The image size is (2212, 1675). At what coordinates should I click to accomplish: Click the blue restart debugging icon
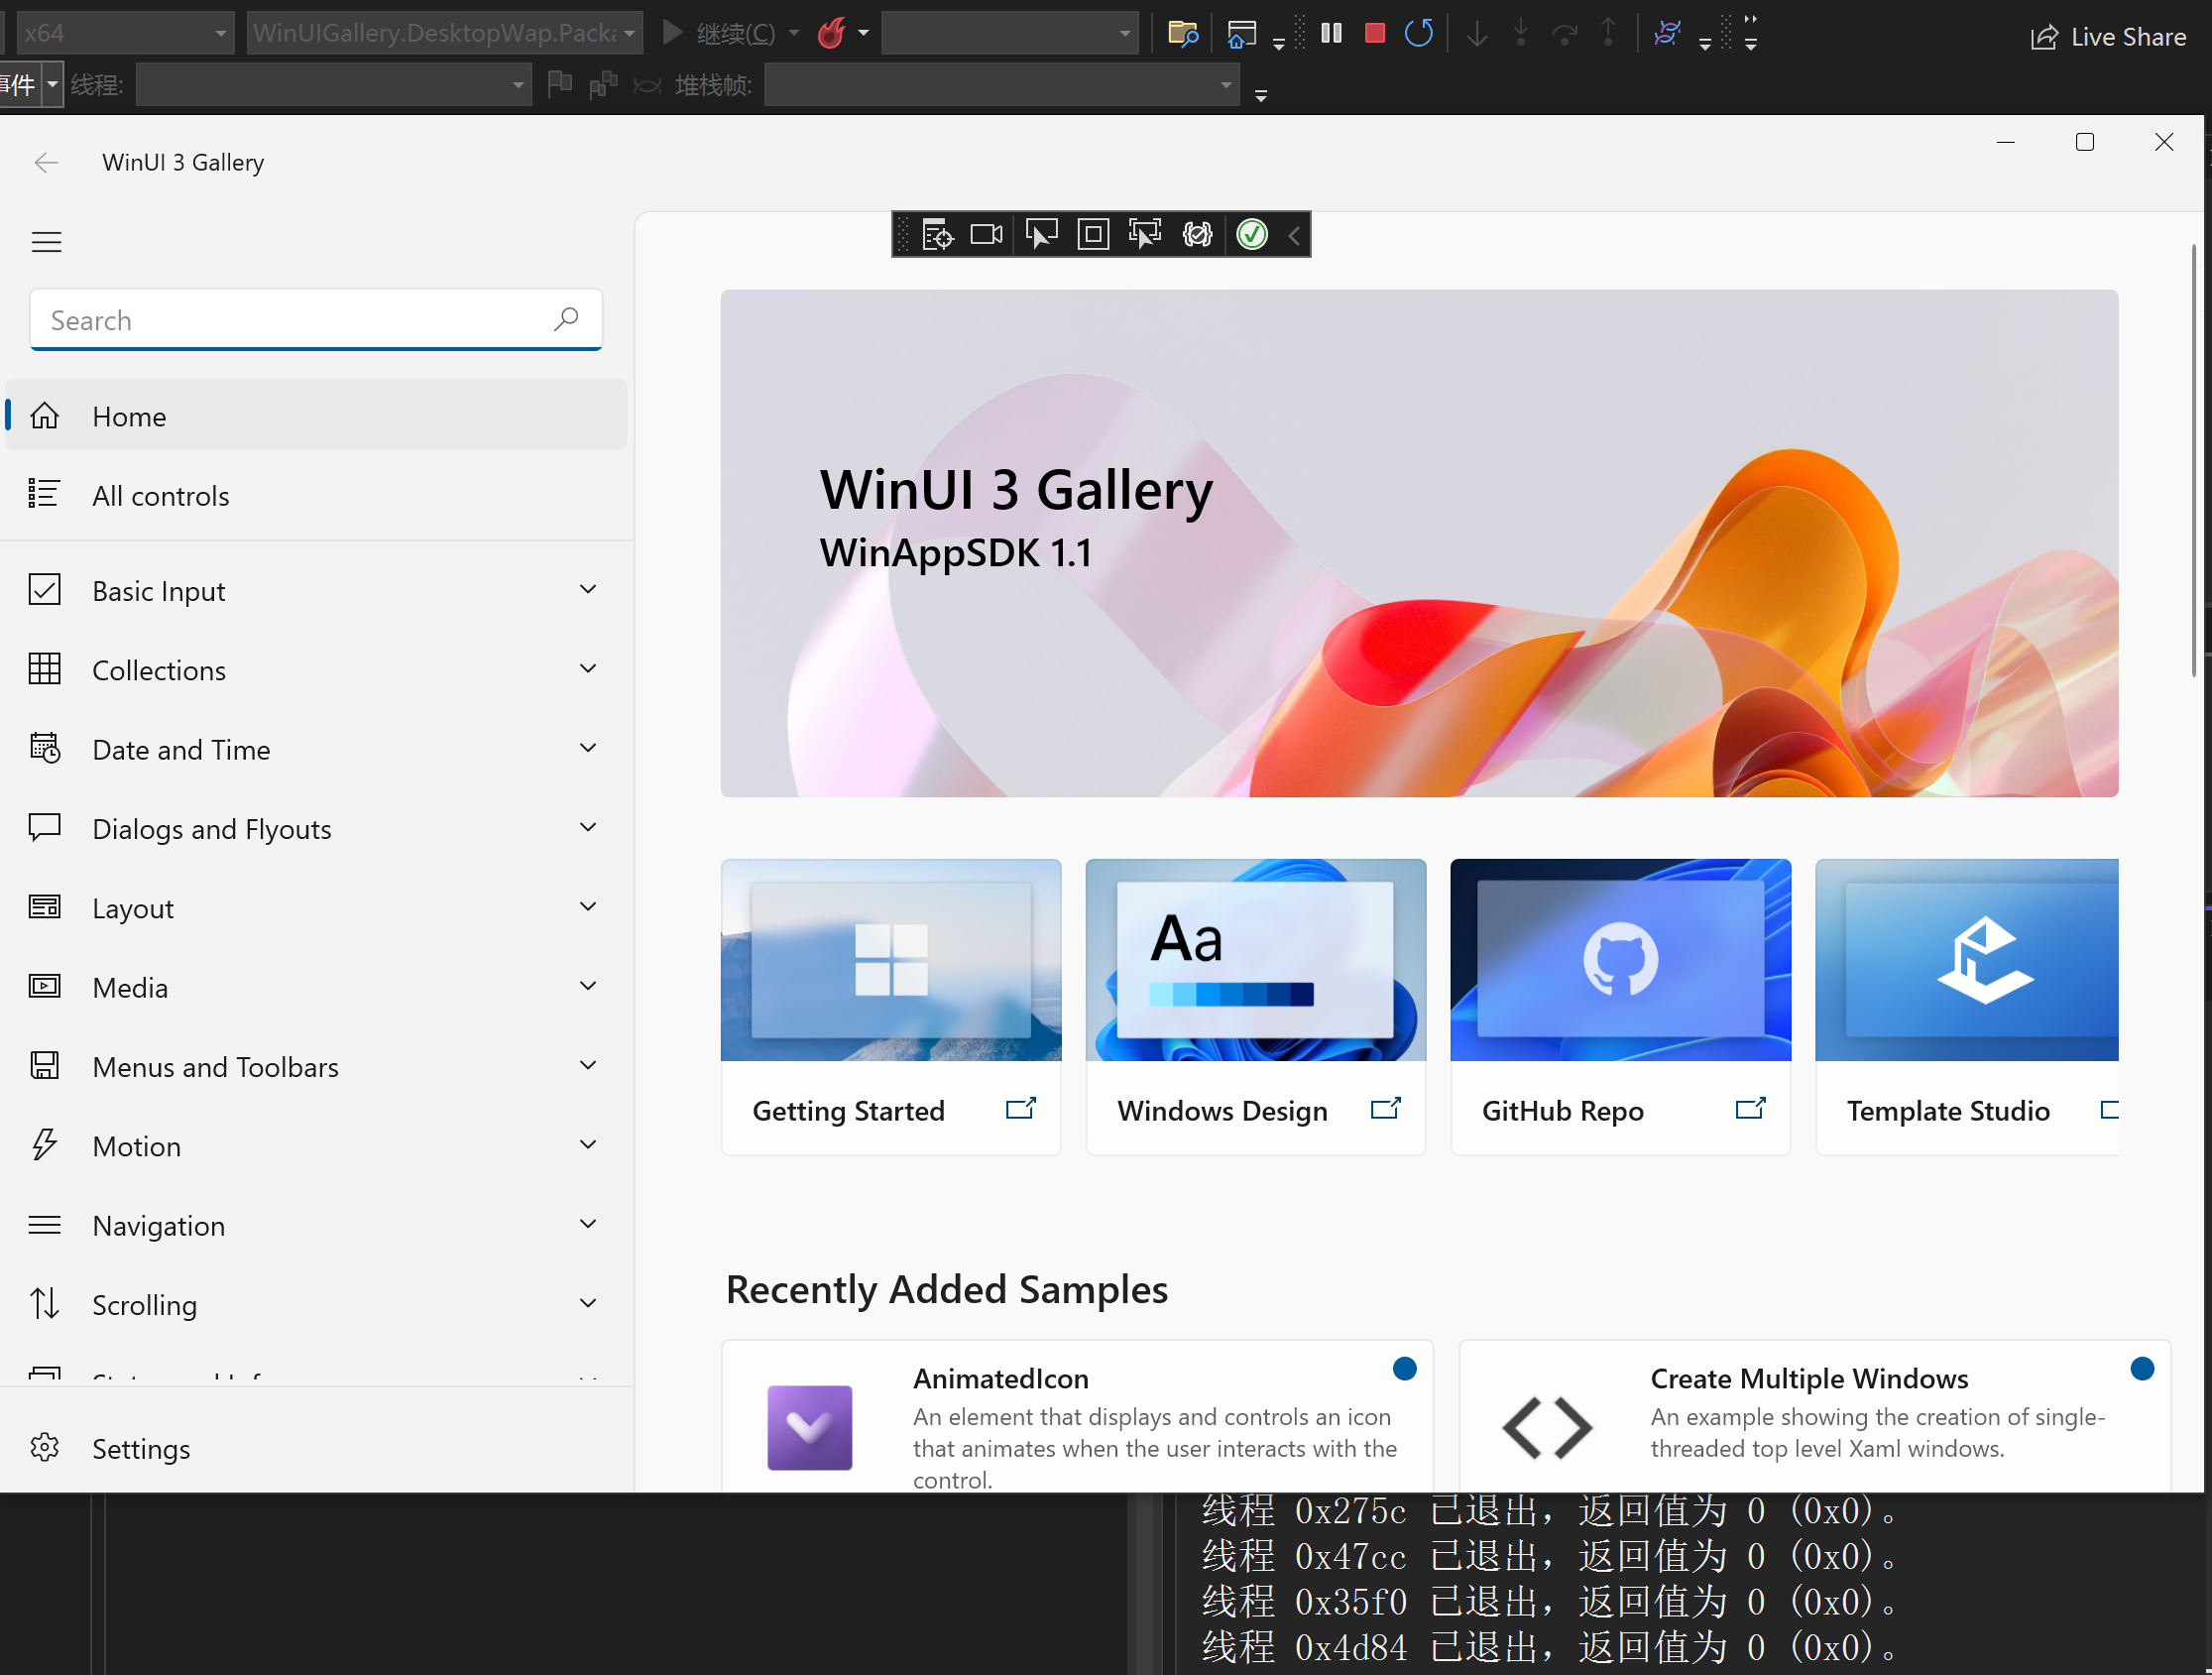click(x=1418, y=33)
